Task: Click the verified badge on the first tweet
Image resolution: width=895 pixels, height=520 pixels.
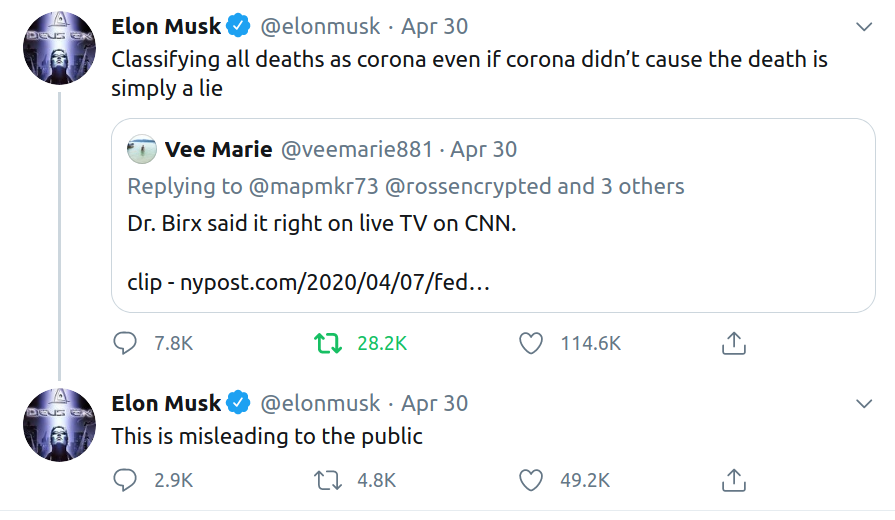Action: click(x=239, y=26)
